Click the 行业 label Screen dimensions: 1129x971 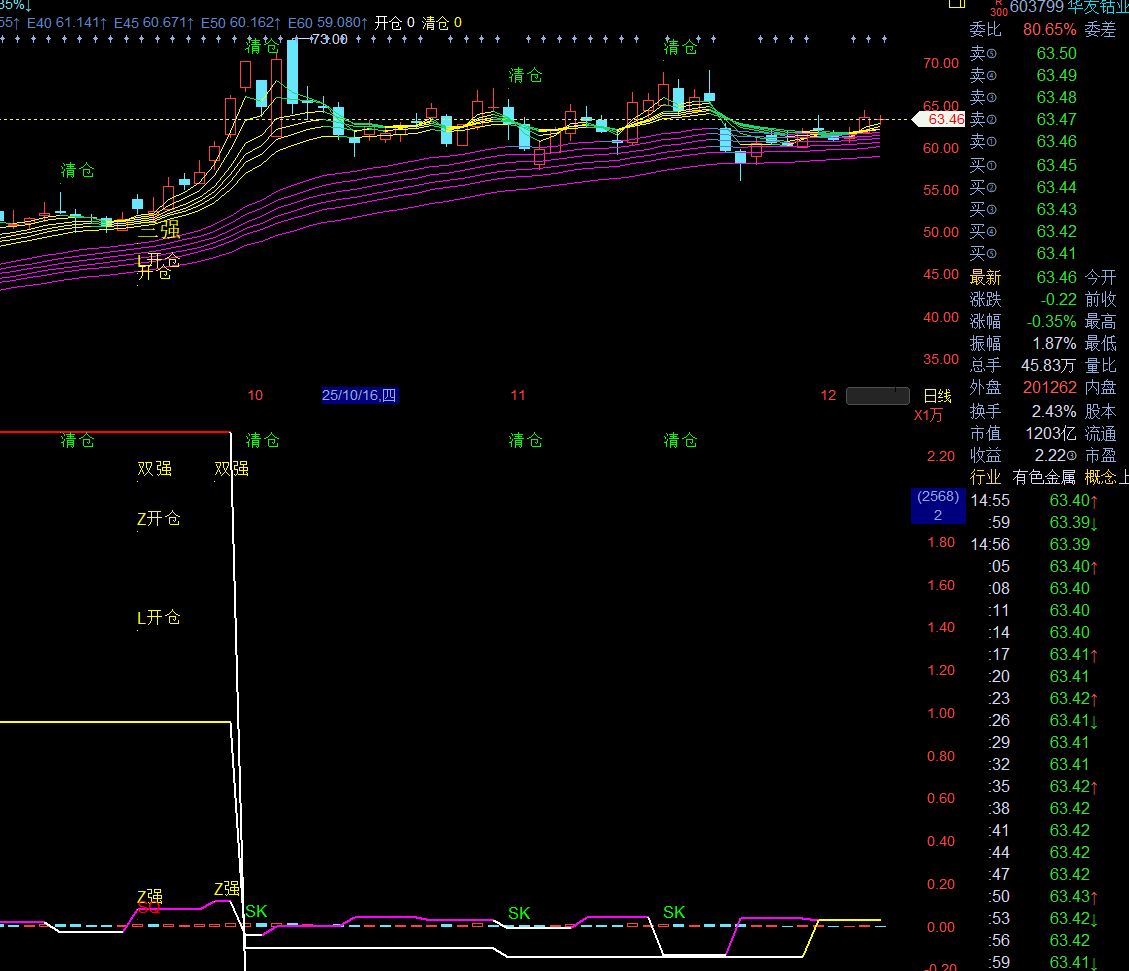click(985, 477)
